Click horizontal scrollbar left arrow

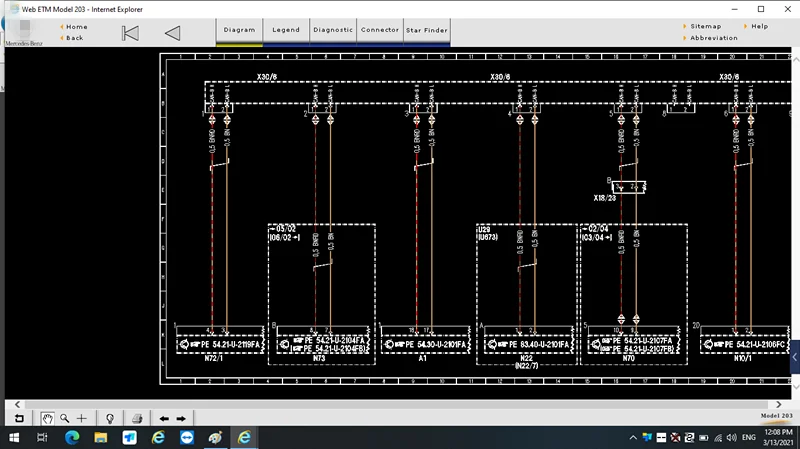[x=17, y=404]
